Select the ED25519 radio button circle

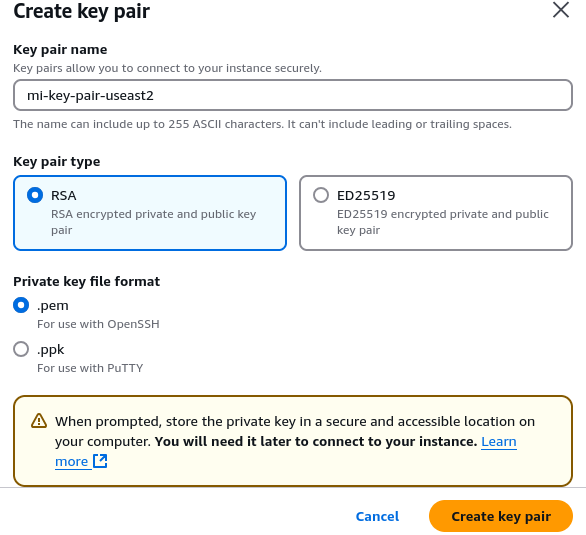coord(321,195)
